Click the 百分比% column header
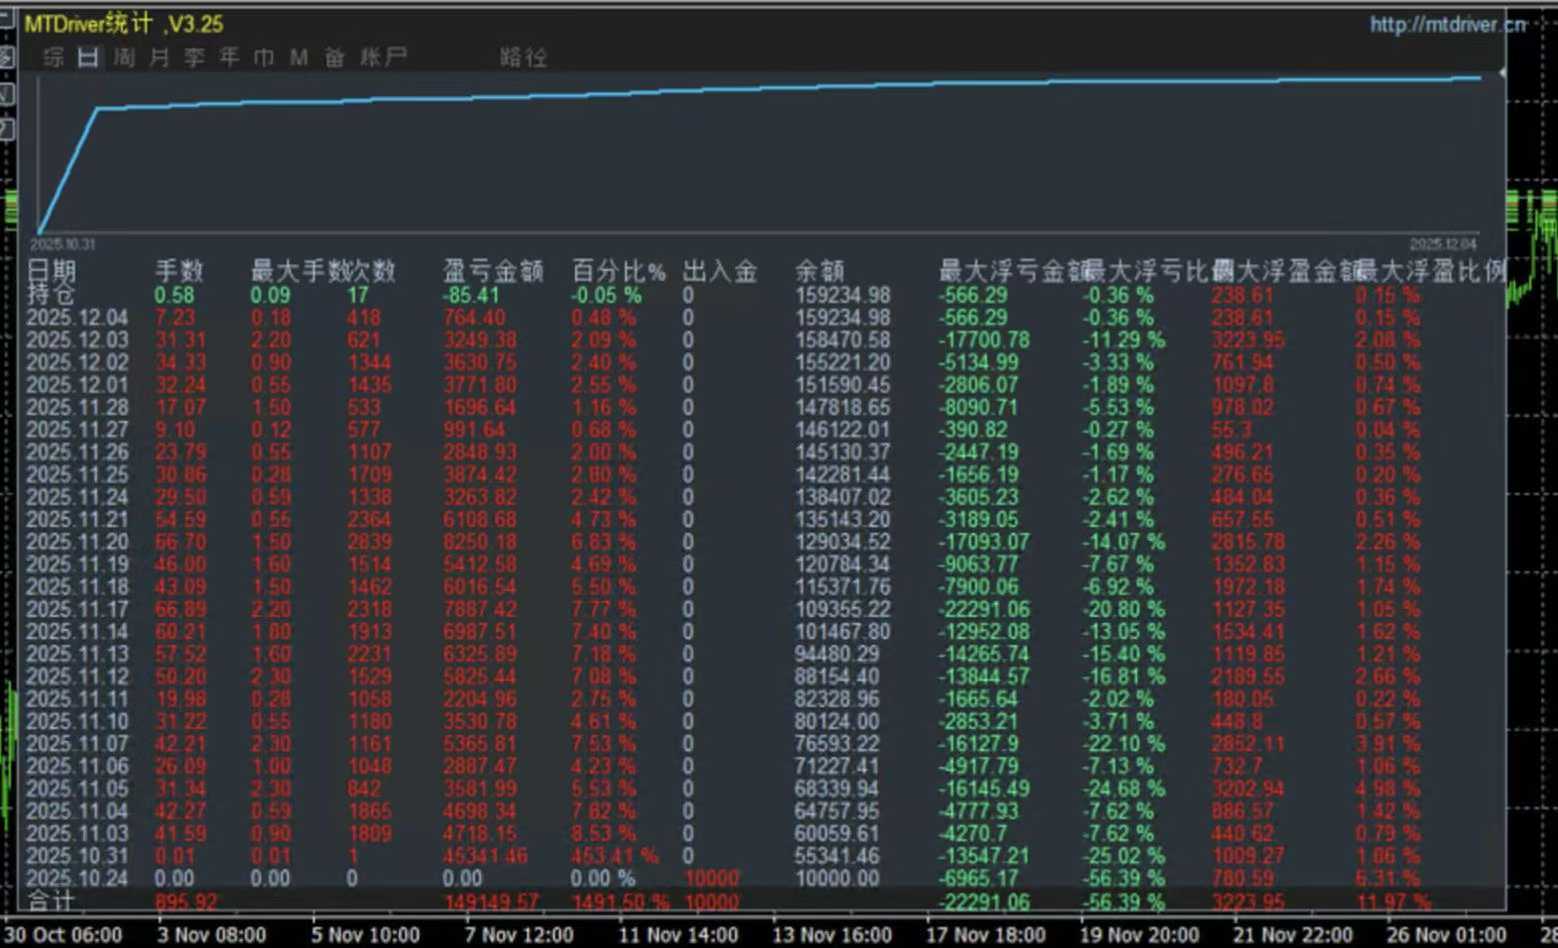 [618, 270]
